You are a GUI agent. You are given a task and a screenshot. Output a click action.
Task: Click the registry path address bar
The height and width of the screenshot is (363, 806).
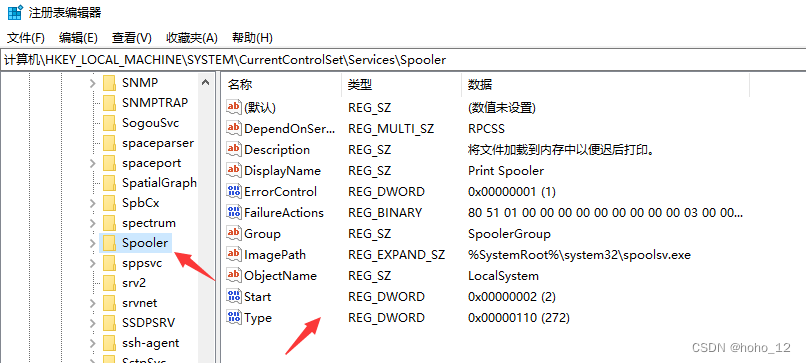coord(403,60)
